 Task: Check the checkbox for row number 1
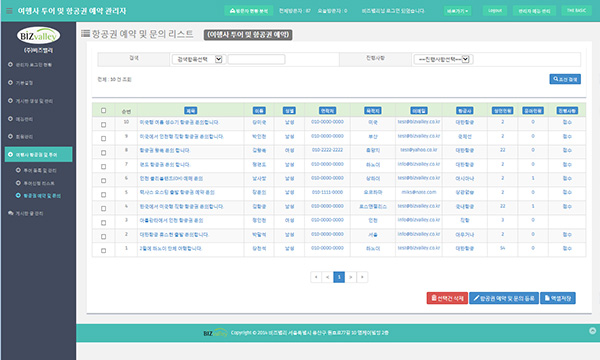(x=103, y=251)
